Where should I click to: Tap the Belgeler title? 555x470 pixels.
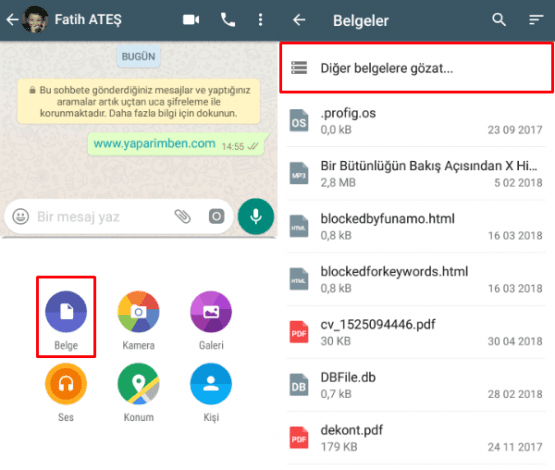(360, 21)
